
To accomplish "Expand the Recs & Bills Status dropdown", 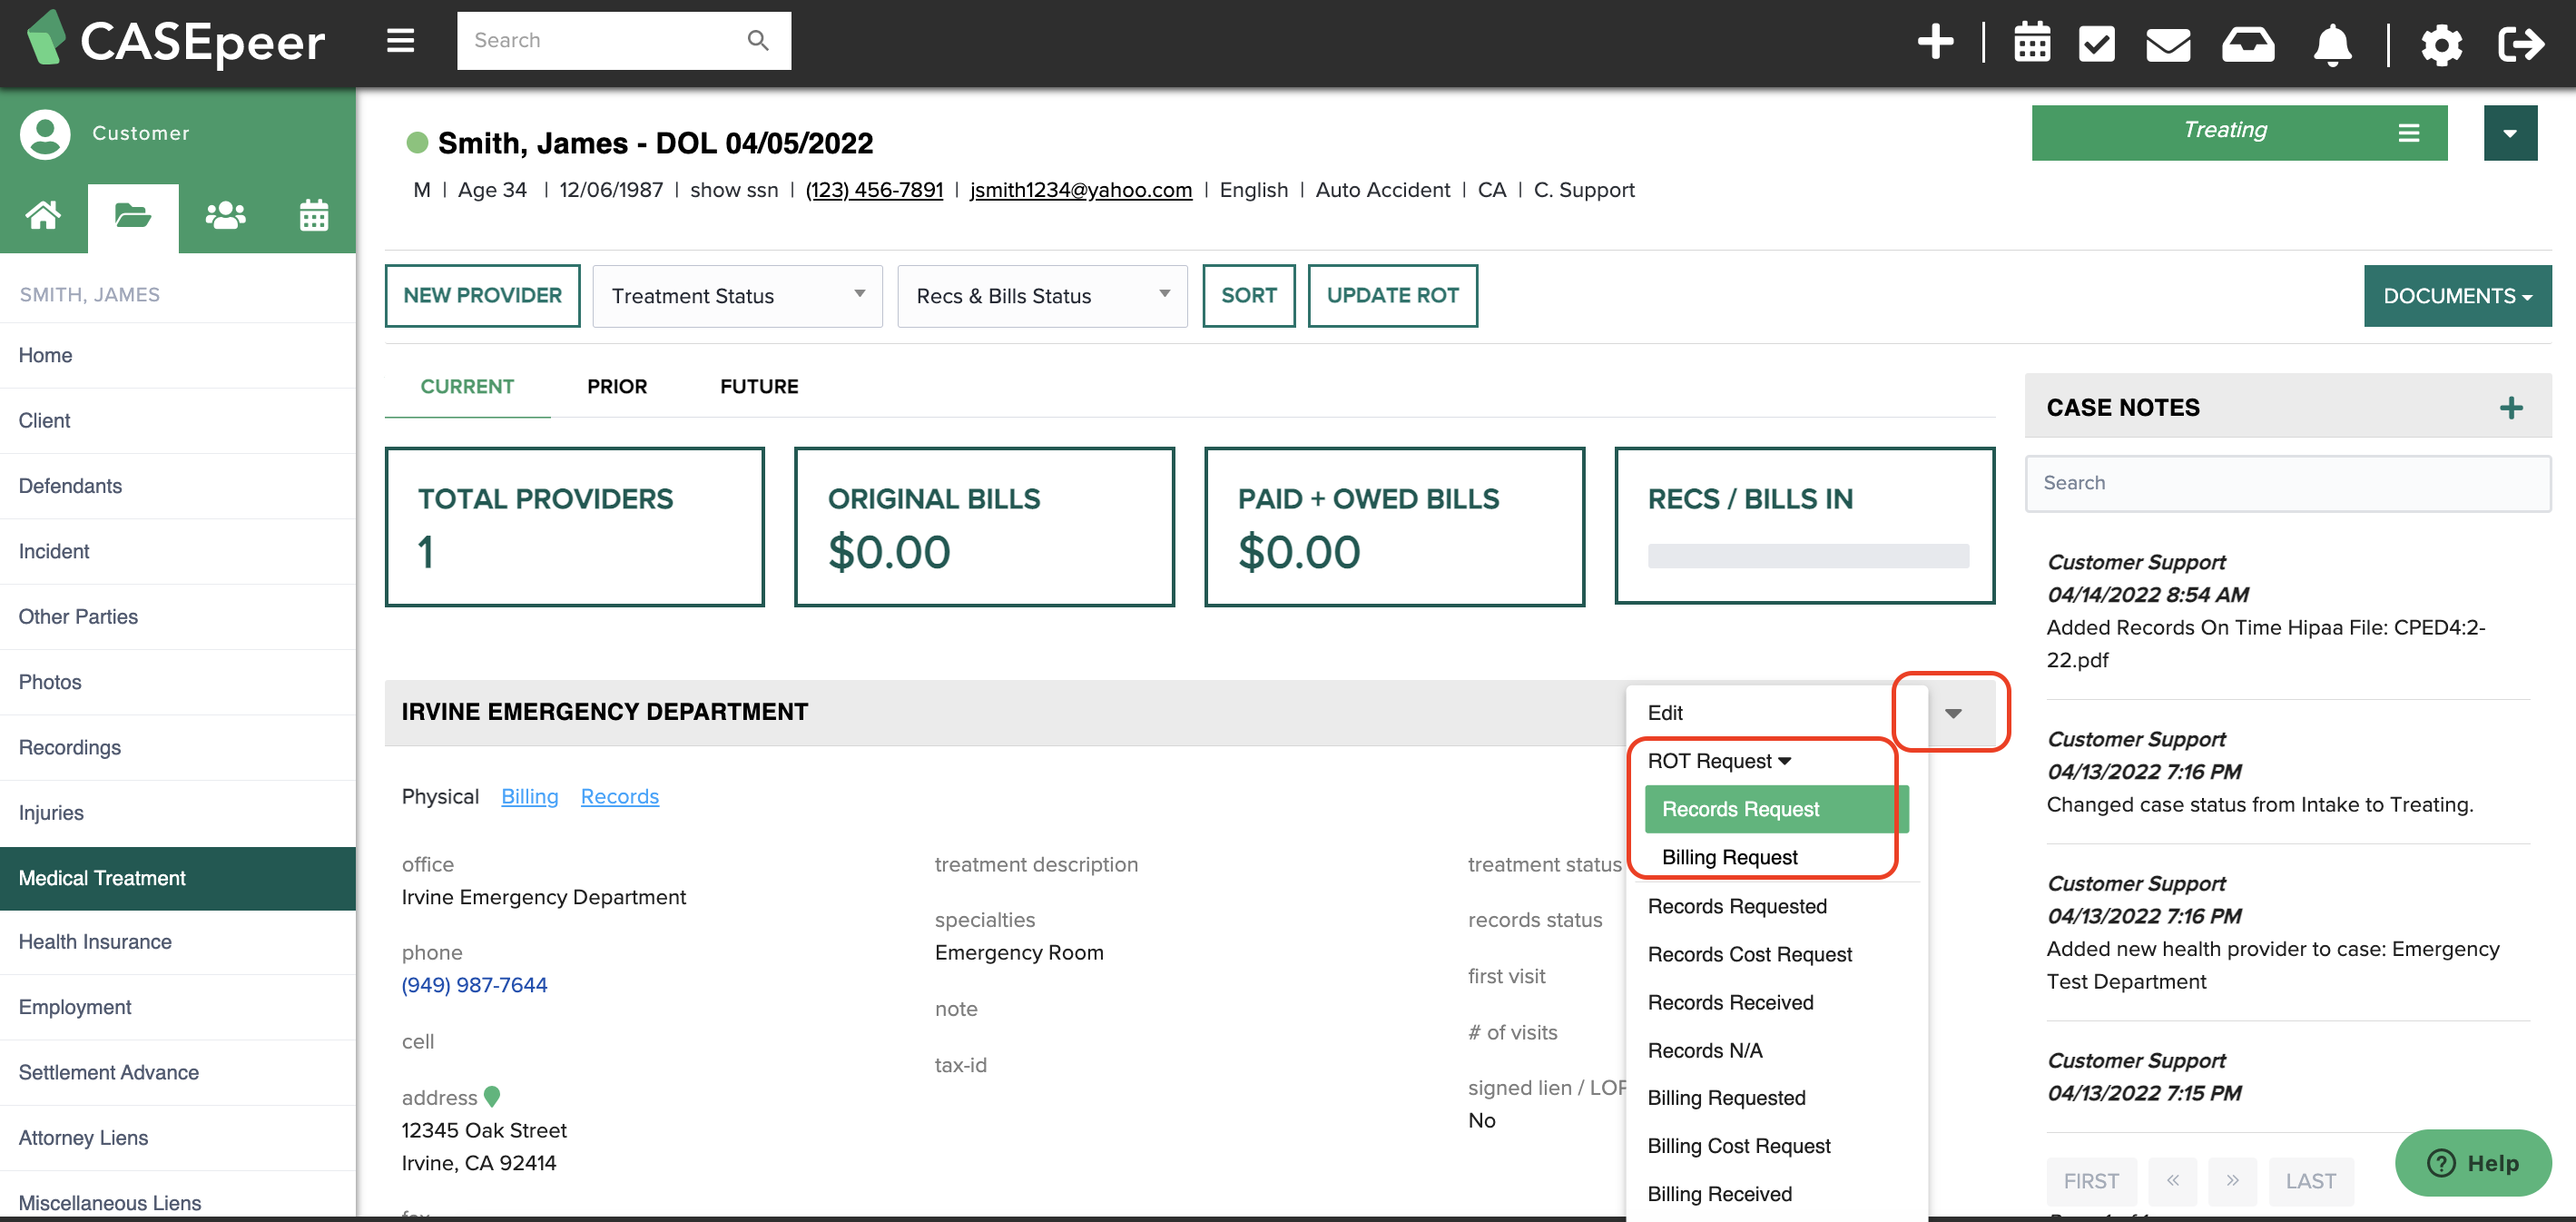I will tap(1042, 296).
